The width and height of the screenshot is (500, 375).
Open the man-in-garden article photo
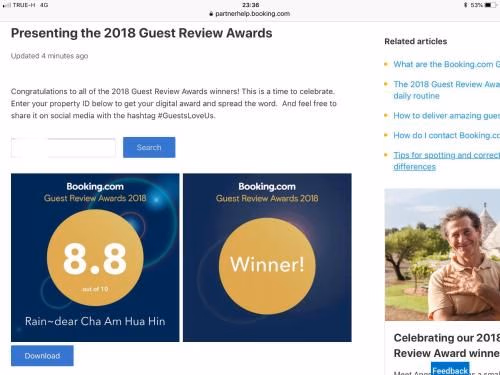[442, 255]
